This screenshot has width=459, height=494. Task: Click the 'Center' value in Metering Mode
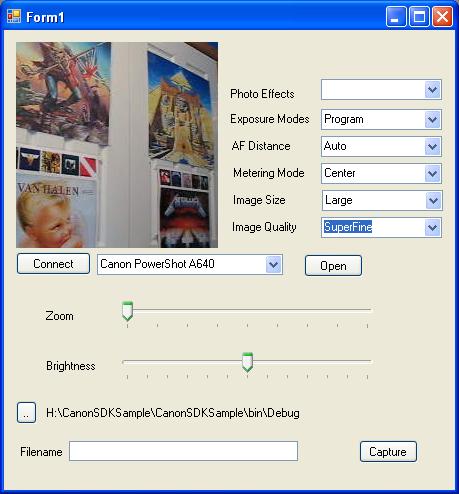coord(340,173)
